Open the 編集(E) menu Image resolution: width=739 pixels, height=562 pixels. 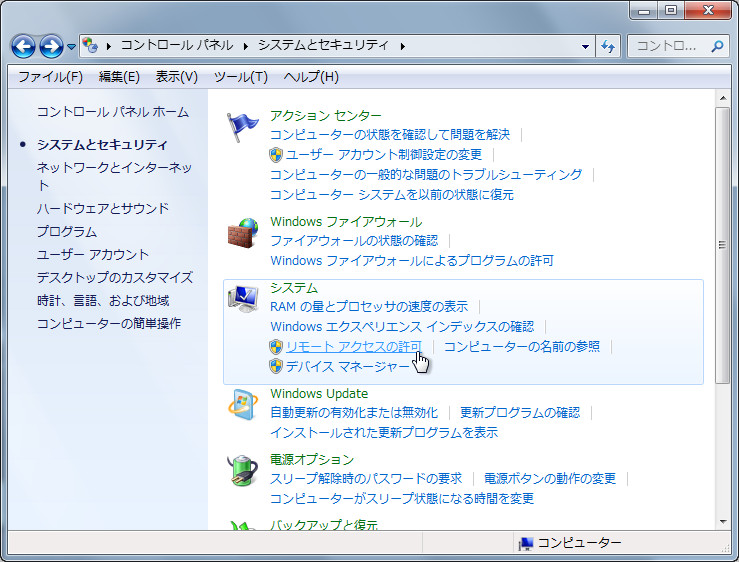tap(119, 77)
